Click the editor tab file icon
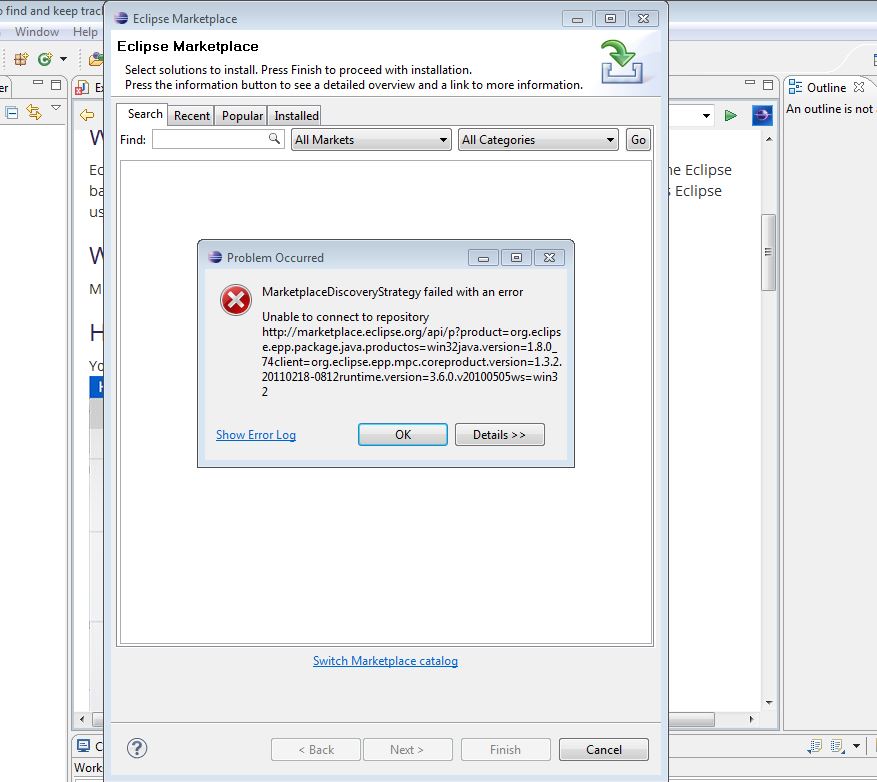877x782 pixels. (82, 88)
